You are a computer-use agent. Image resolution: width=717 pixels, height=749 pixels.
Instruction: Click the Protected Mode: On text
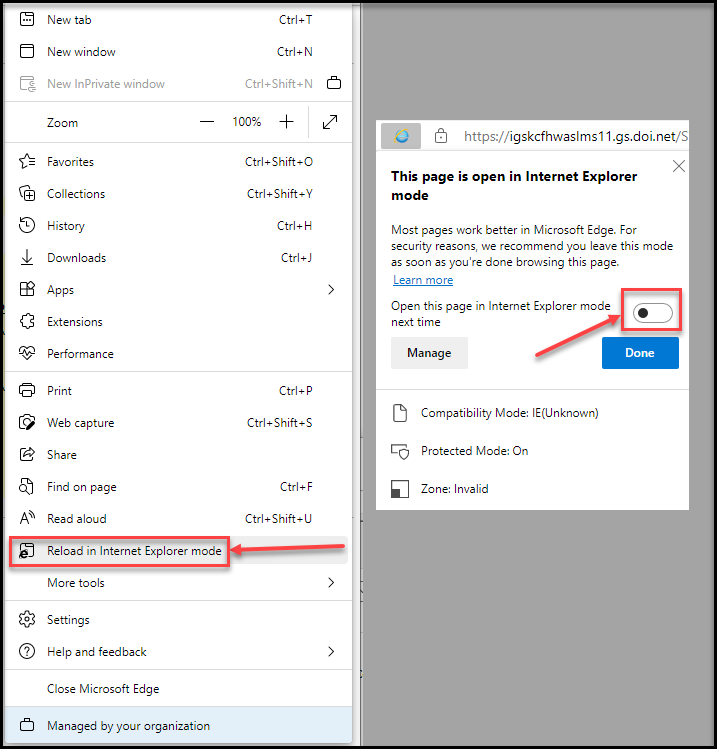tap(474, 451)
